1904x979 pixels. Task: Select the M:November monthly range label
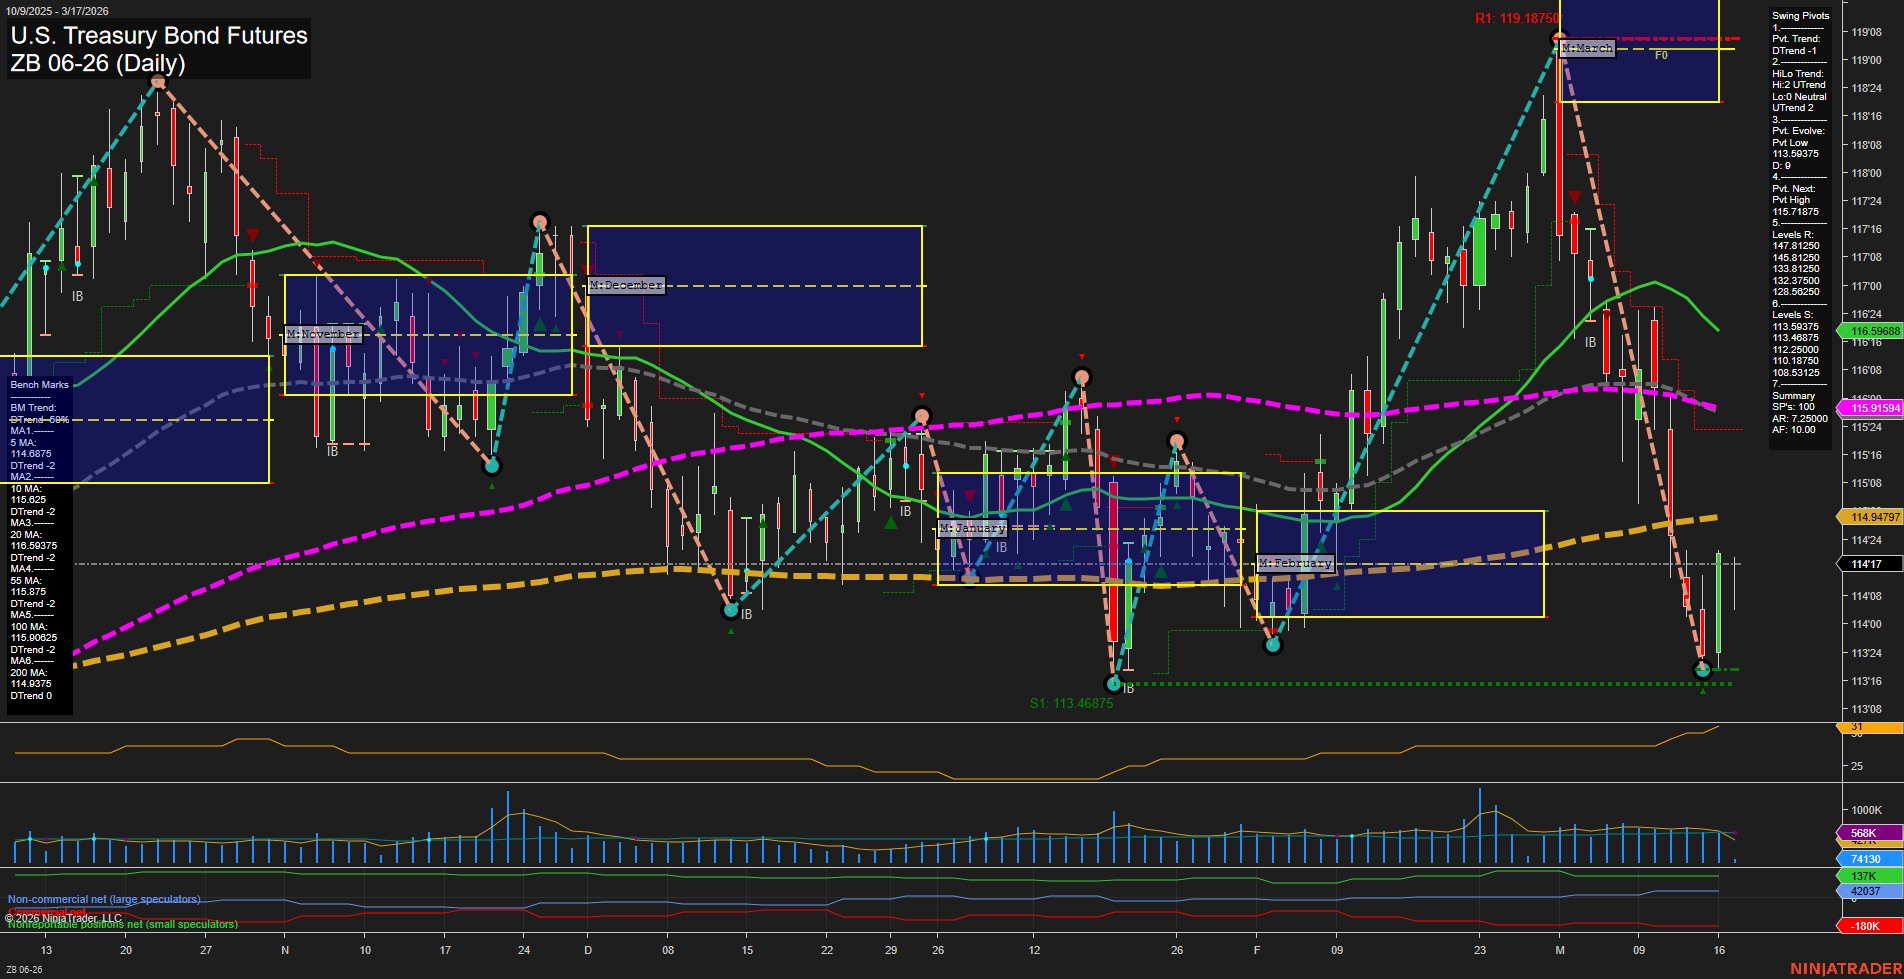[323, 334]
